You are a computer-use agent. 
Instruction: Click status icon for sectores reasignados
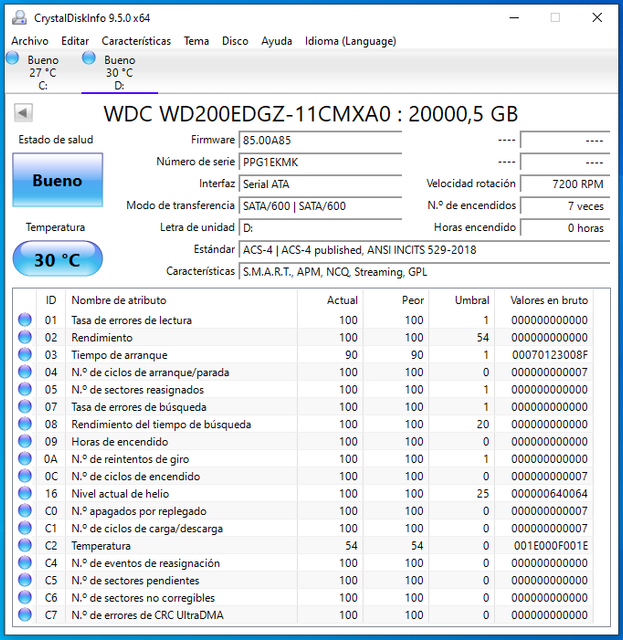(x=25, y=389)
